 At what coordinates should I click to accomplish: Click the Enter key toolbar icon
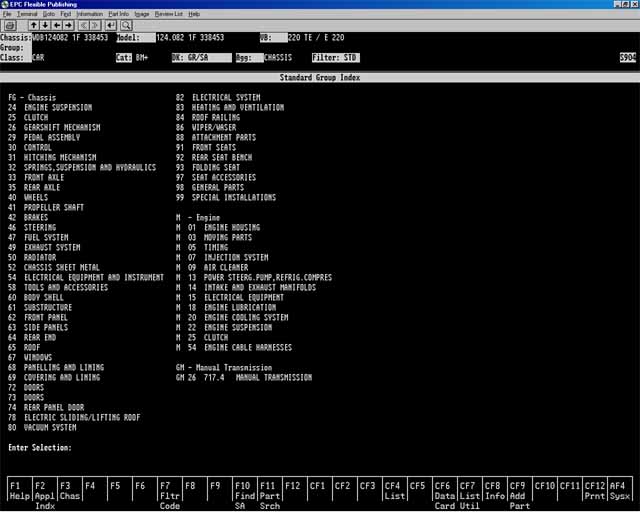[111, 25]
